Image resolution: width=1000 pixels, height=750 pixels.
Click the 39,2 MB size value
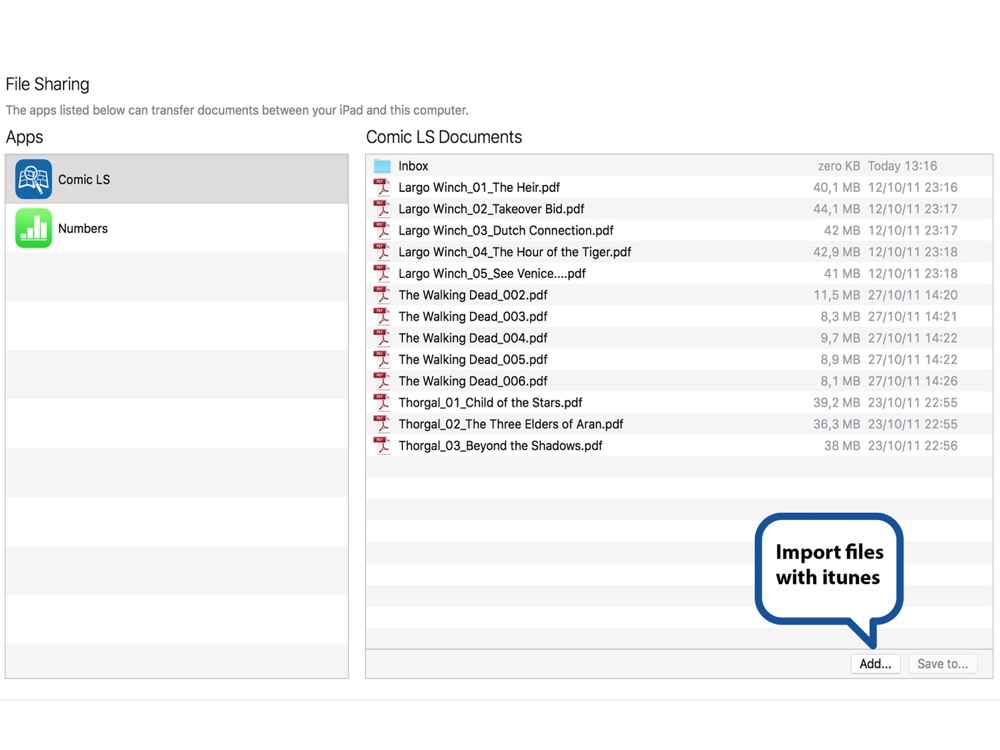836,402
